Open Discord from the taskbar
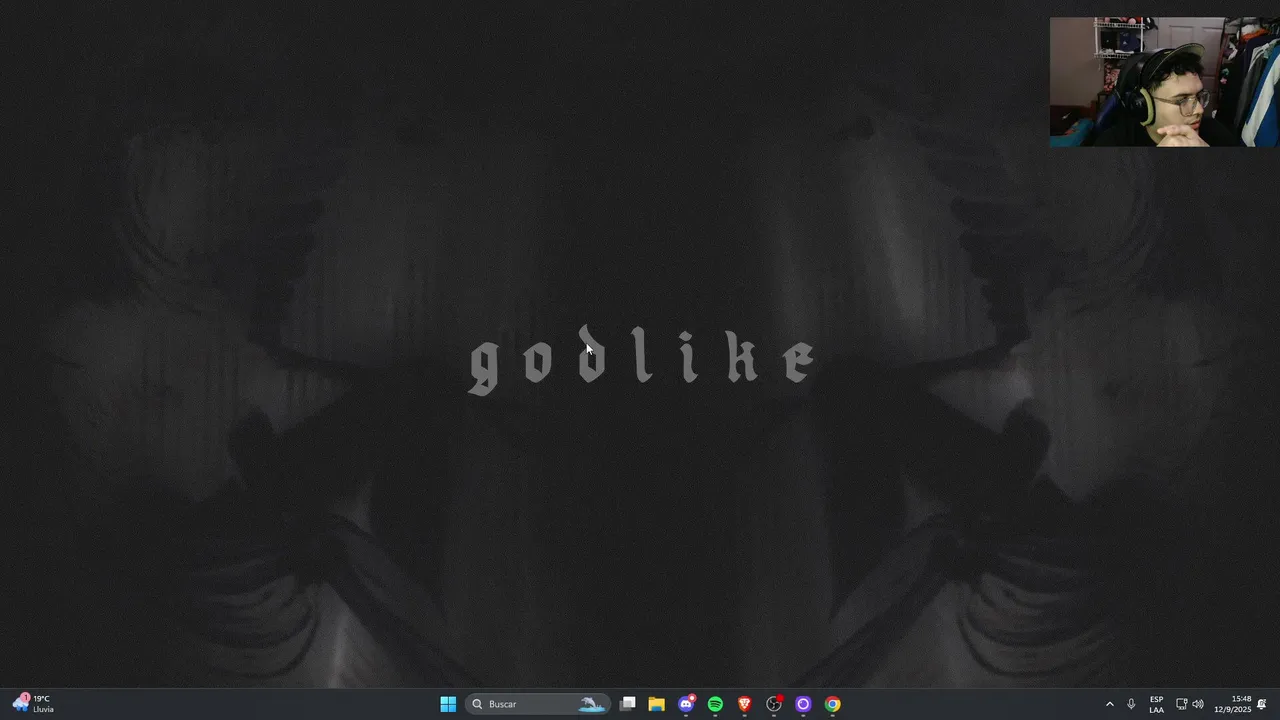 [686, 704]
